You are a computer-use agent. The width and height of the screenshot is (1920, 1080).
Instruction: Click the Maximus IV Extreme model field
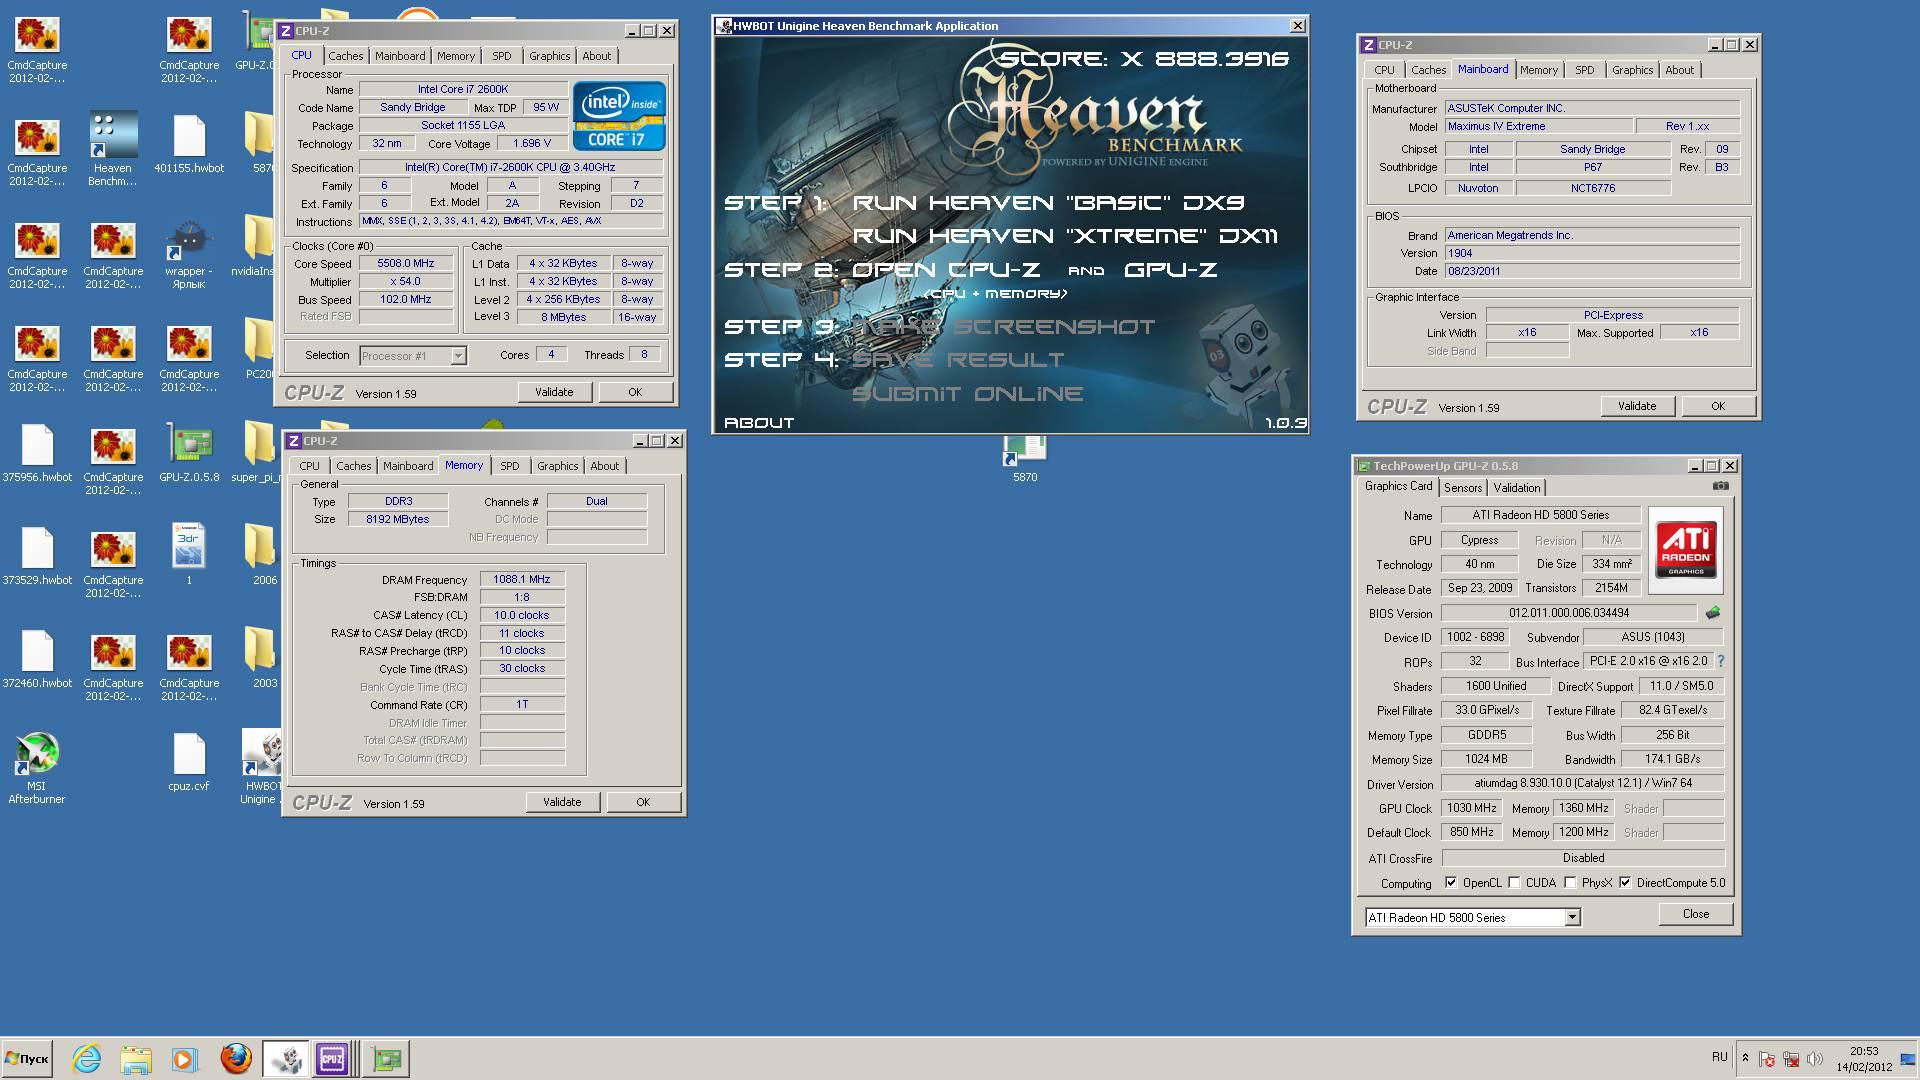[1538, 126]
